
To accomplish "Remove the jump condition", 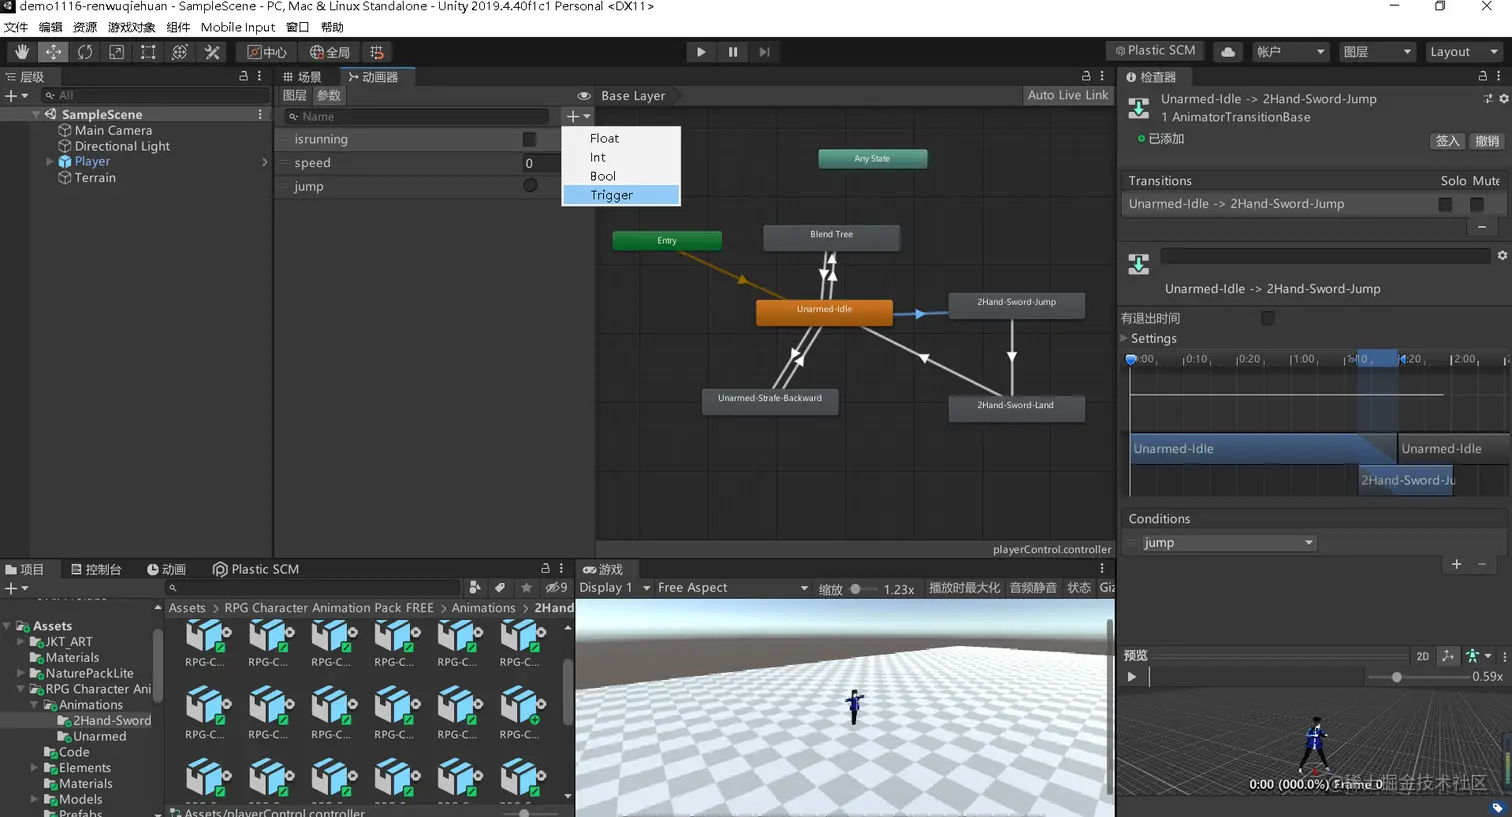I will 1482,565.
